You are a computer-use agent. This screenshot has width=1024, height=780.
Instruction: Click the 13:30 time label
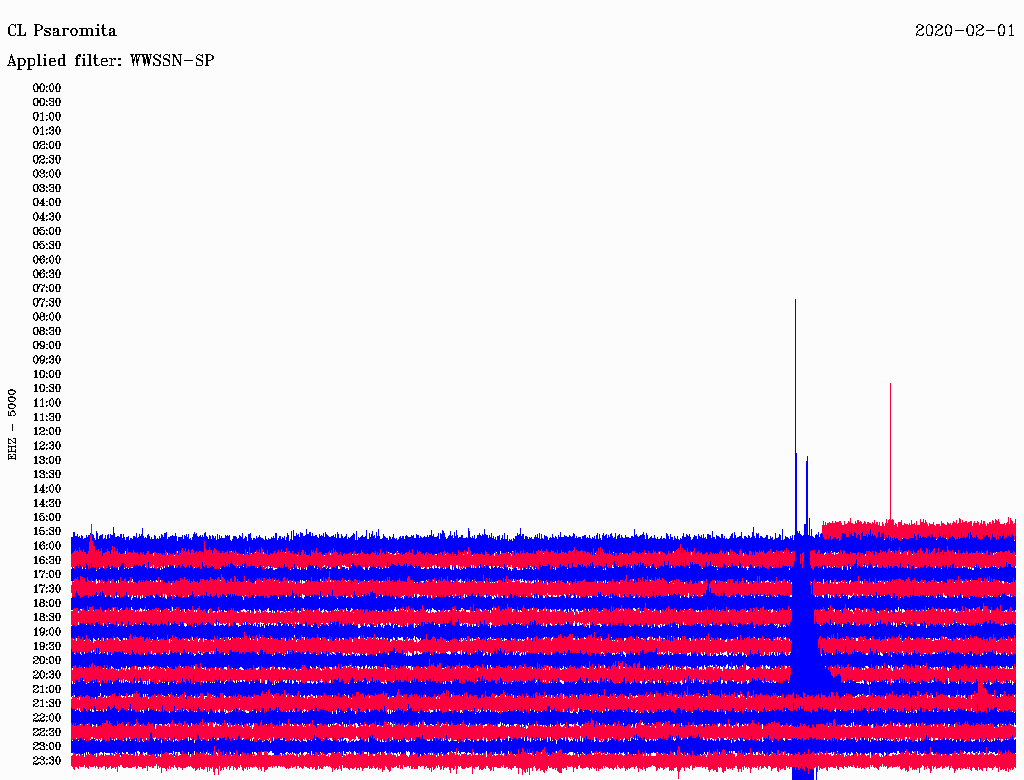47,474
